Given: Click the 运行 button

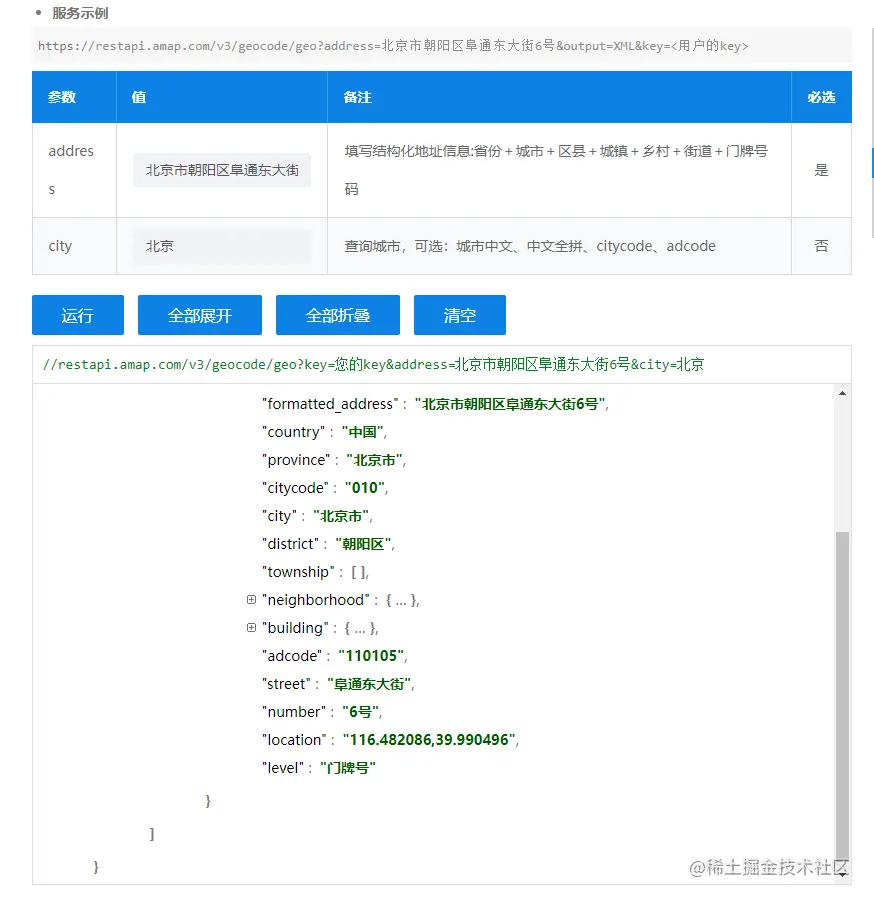Looking at the screenshot, I should coord(78,315).
